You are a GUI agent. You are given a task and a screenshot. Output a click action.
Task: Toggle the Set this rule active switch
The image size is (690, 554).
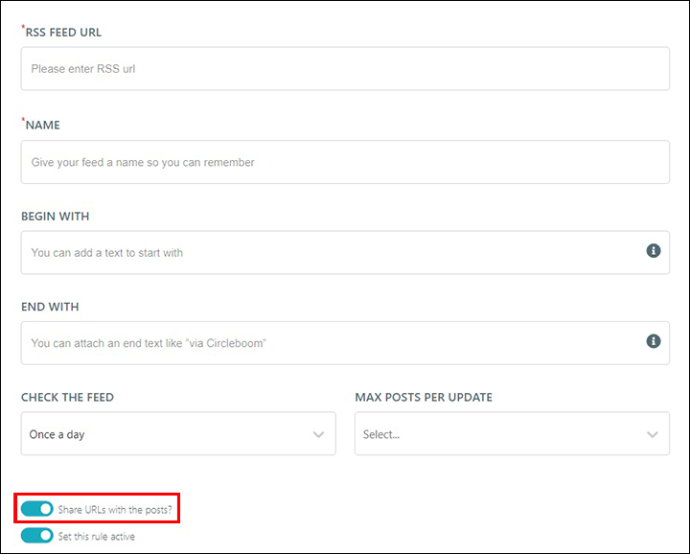(x=37, y=536)
